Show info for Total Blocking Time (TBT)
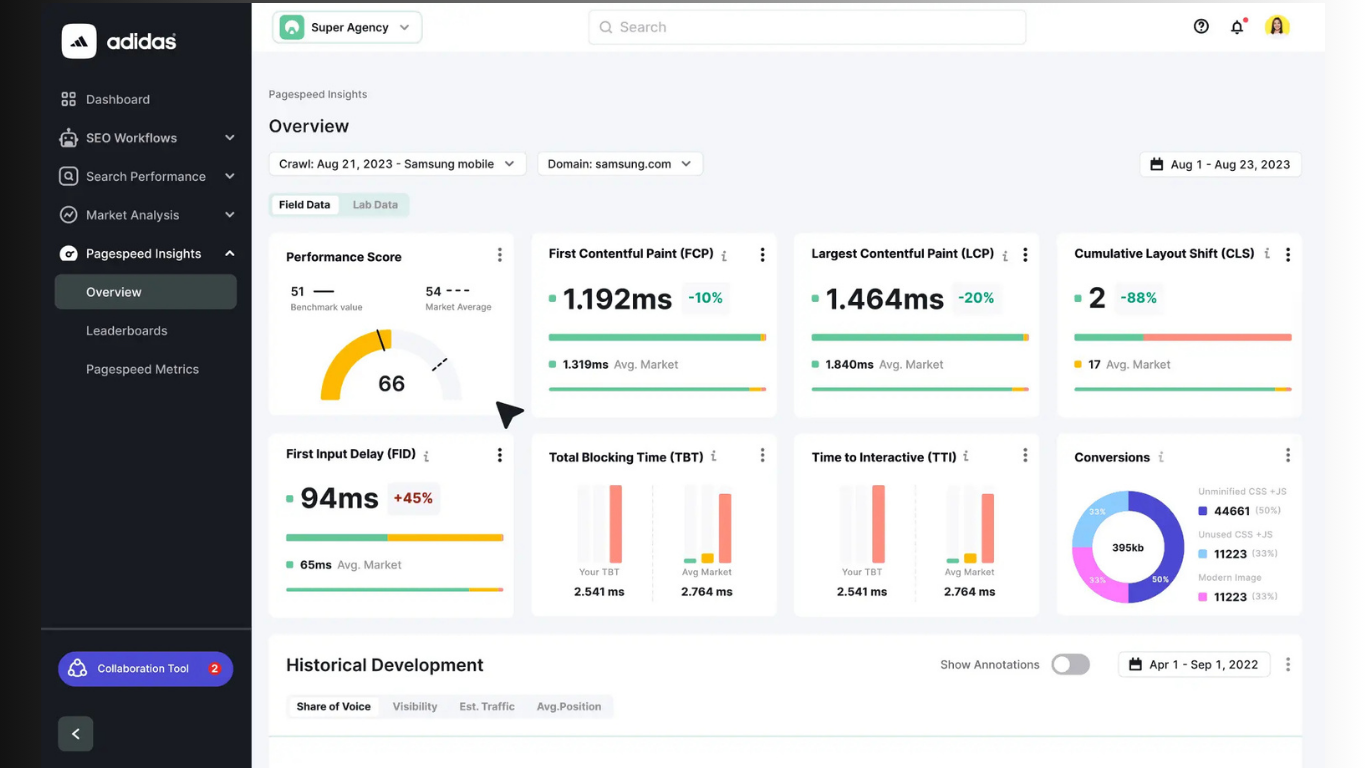 click(x=714, y=456)
